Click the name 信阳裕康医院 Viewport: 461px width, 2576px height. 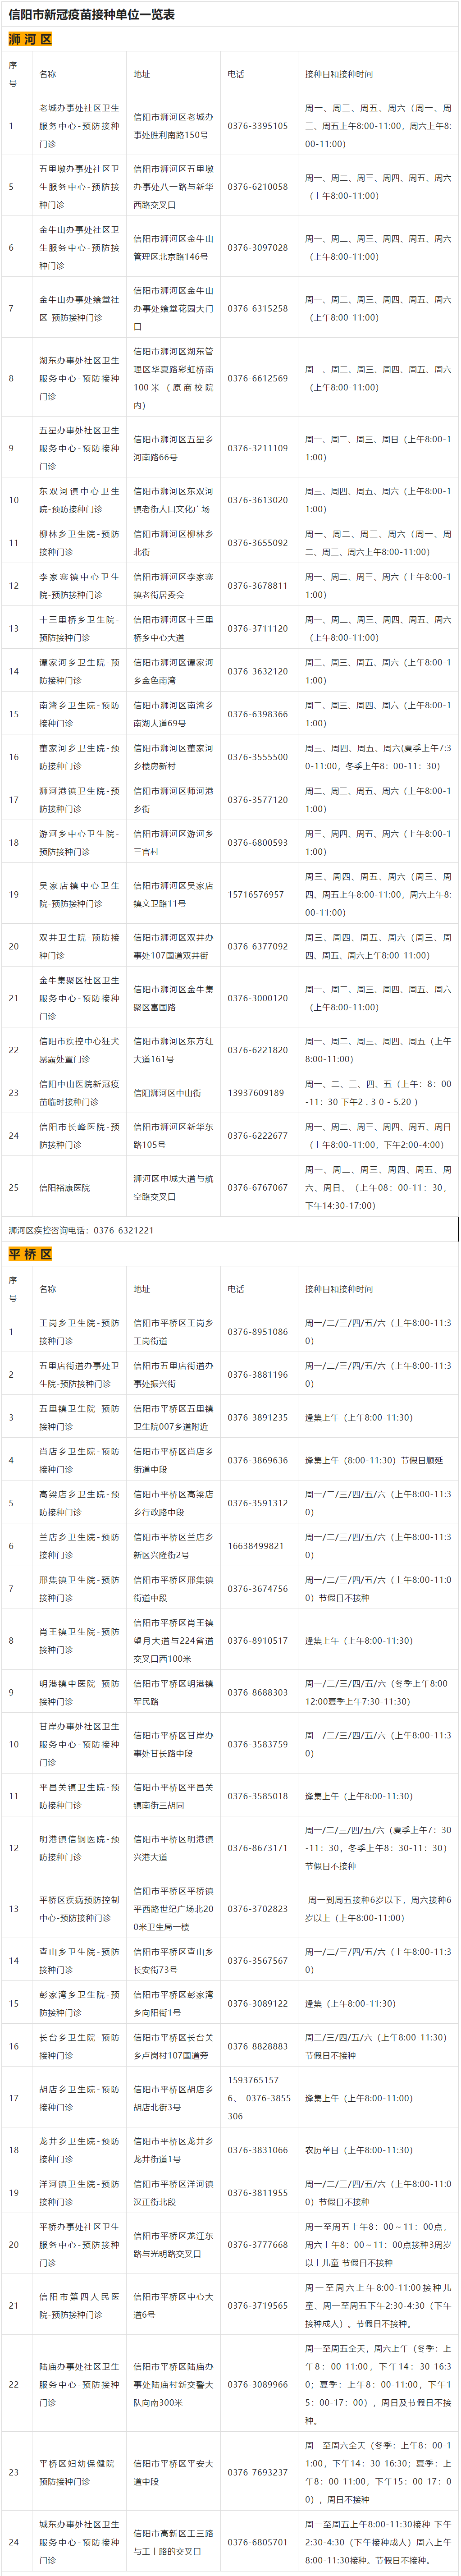(x=65, y=1188)
